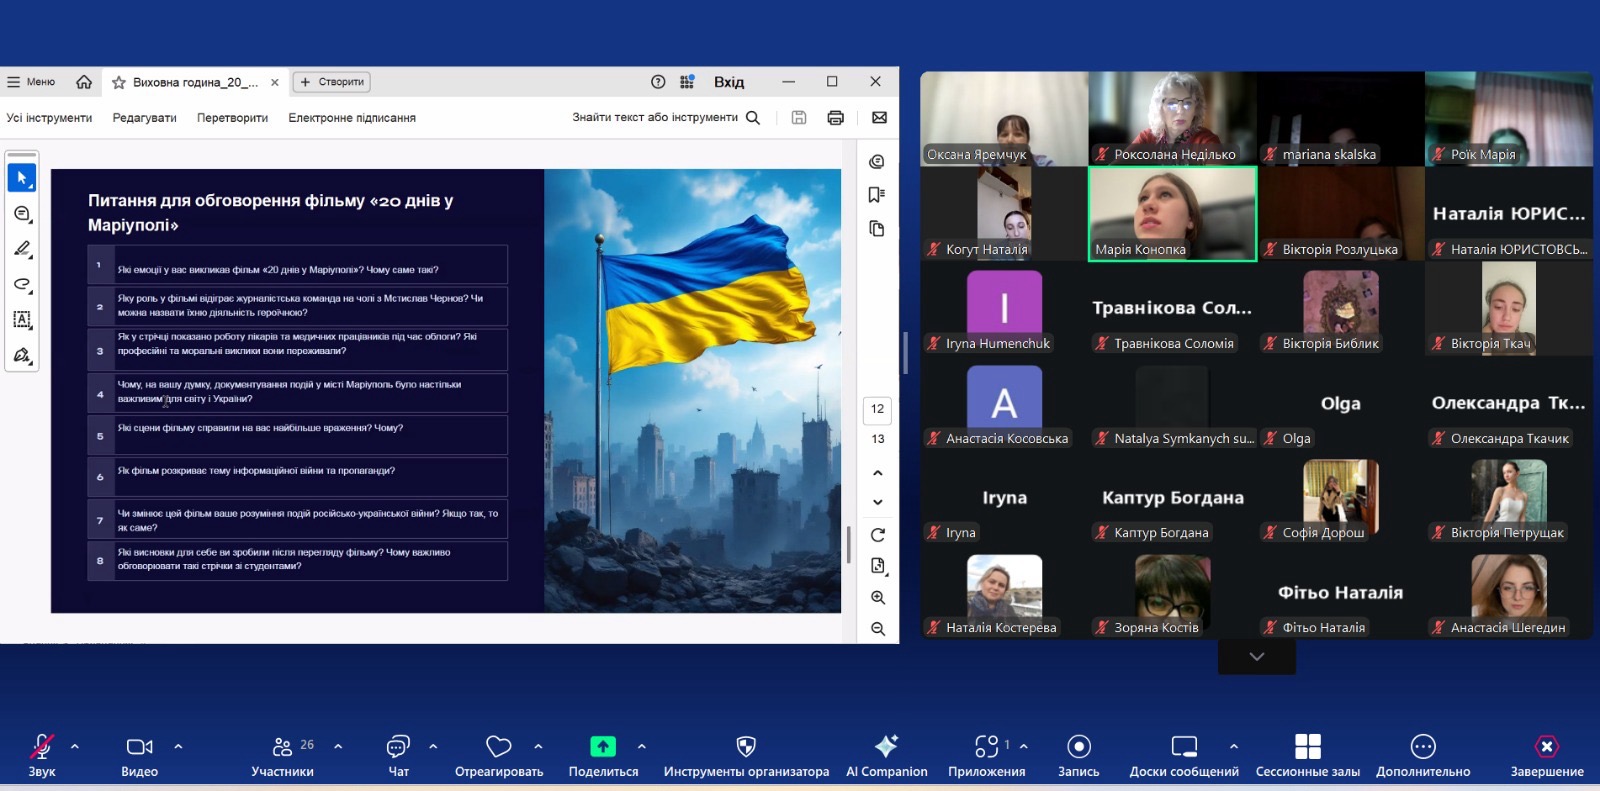Expand participants options arrow next to Участники
The width and height of the screenshot is (1600, 791).
338,746
